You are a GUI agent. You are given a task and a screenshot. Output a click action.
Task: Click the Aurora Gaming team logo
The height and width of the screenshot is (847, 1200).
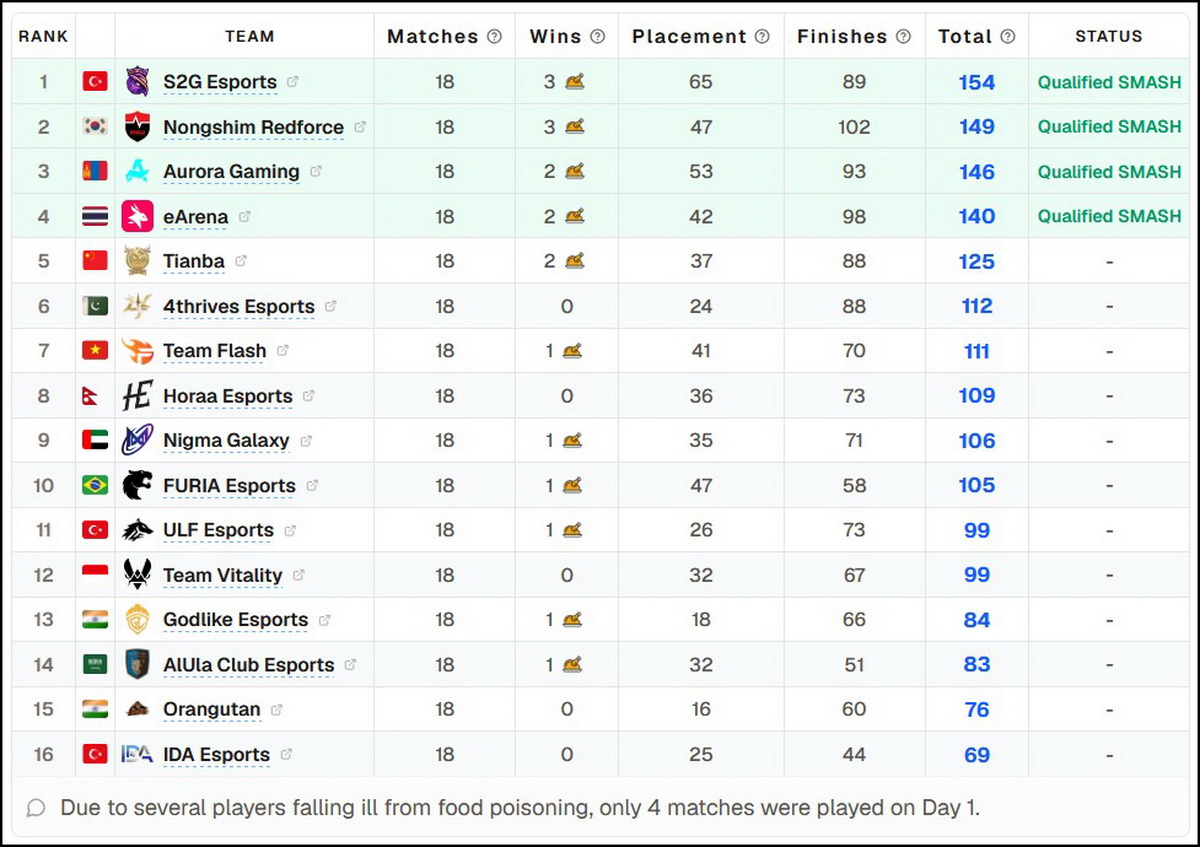click(137, 172)
